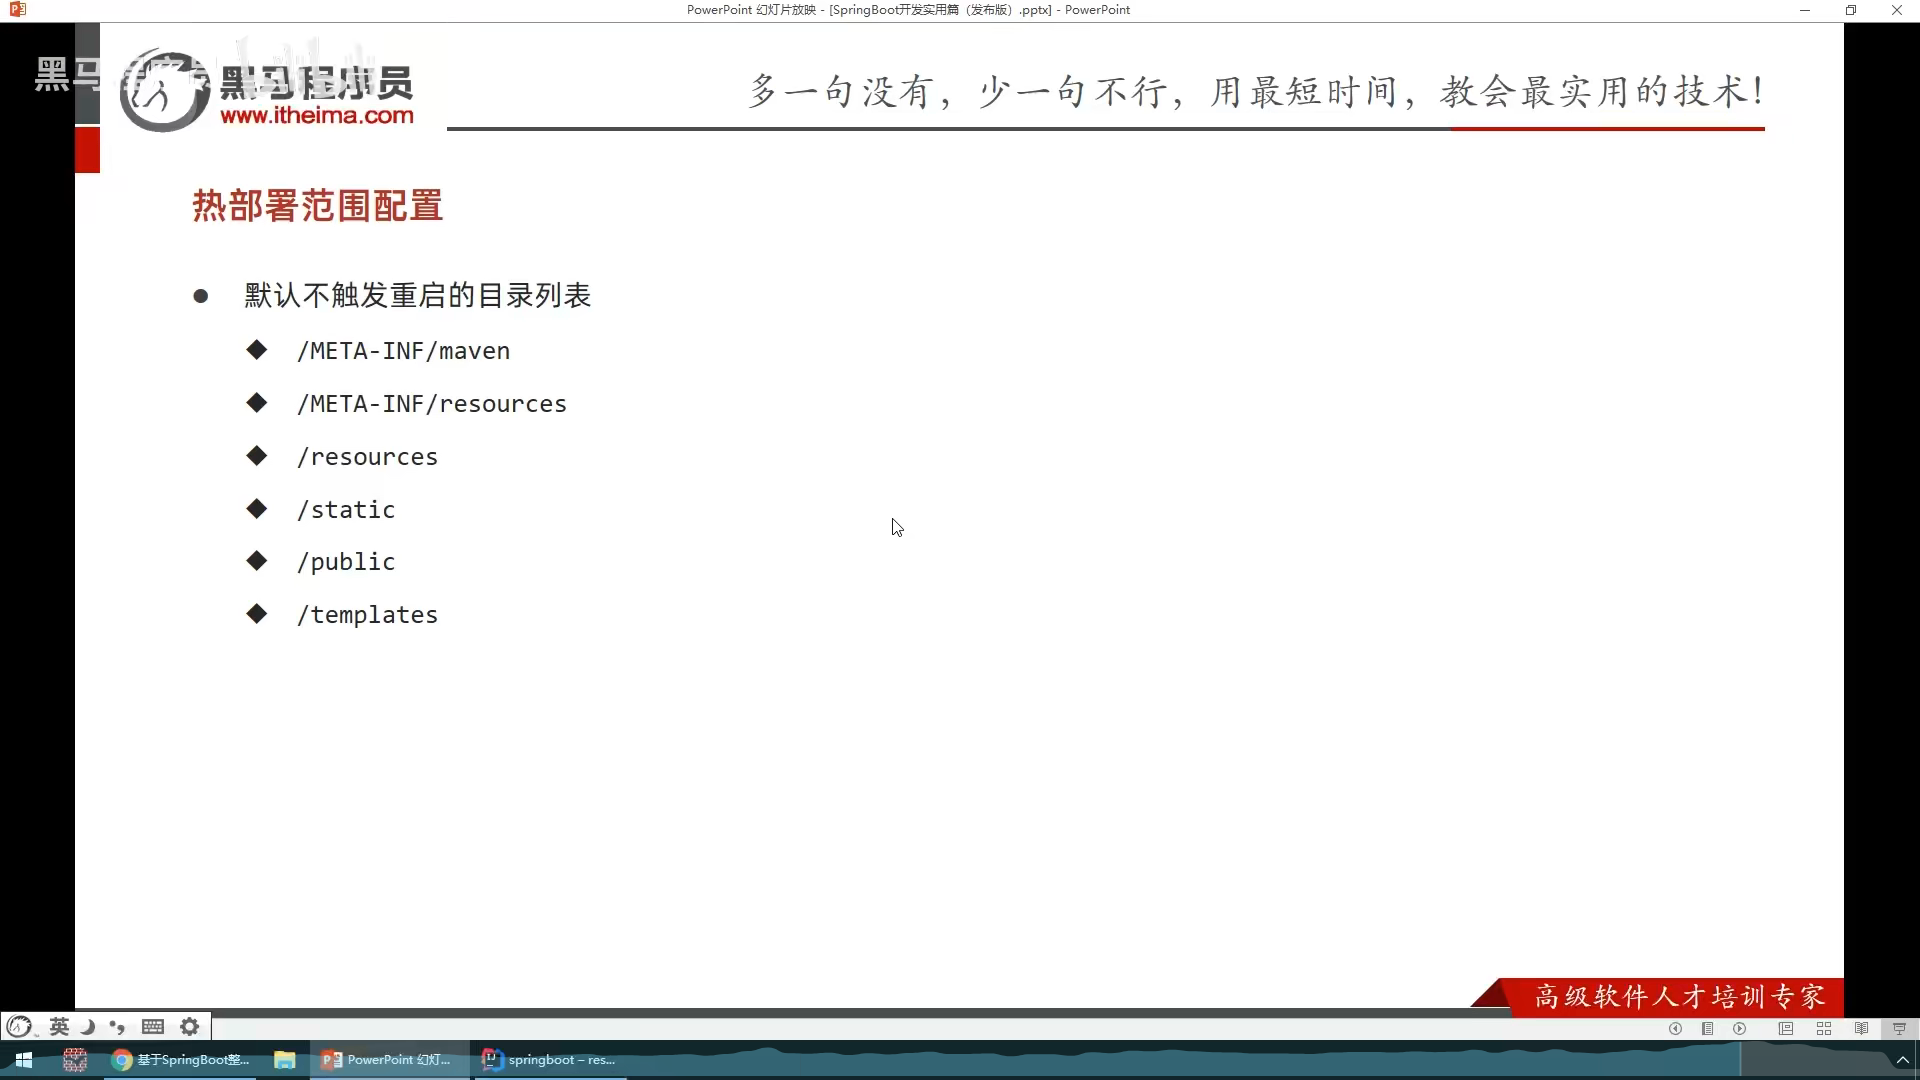This screenshot has width=1920, height=1080.
Task: Expand the system tray hidden icons chevron
Action: click(x=1902, y=1060)
